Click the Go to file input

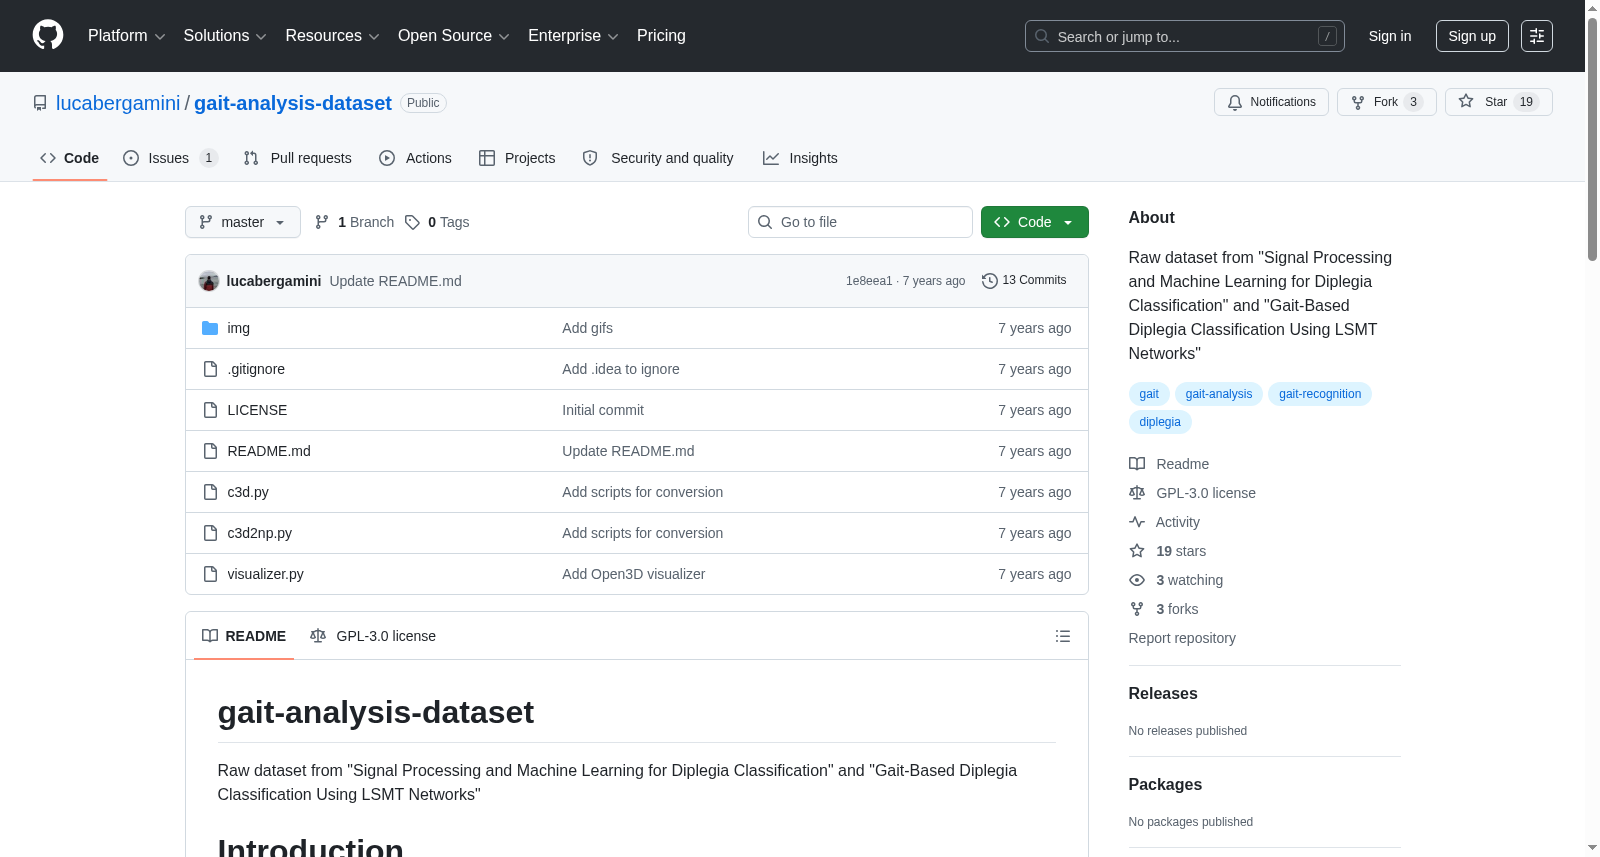tap(860, 222)
